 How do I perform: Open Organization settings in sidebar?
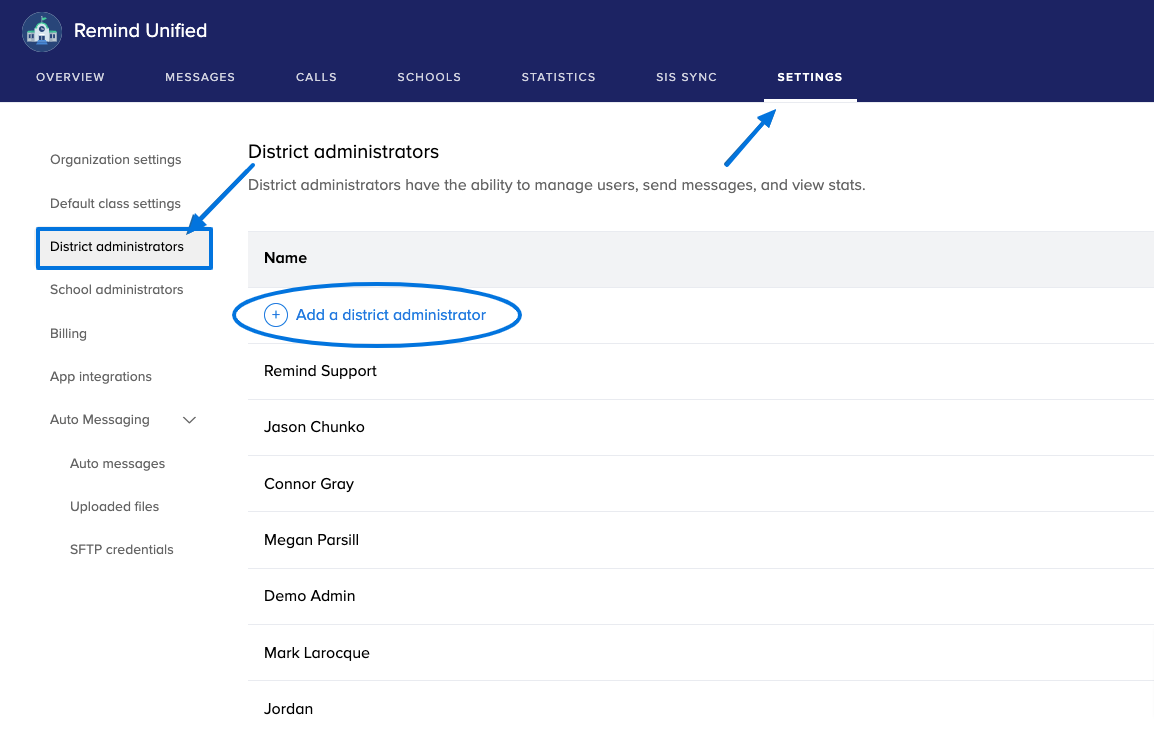(116, 160)
